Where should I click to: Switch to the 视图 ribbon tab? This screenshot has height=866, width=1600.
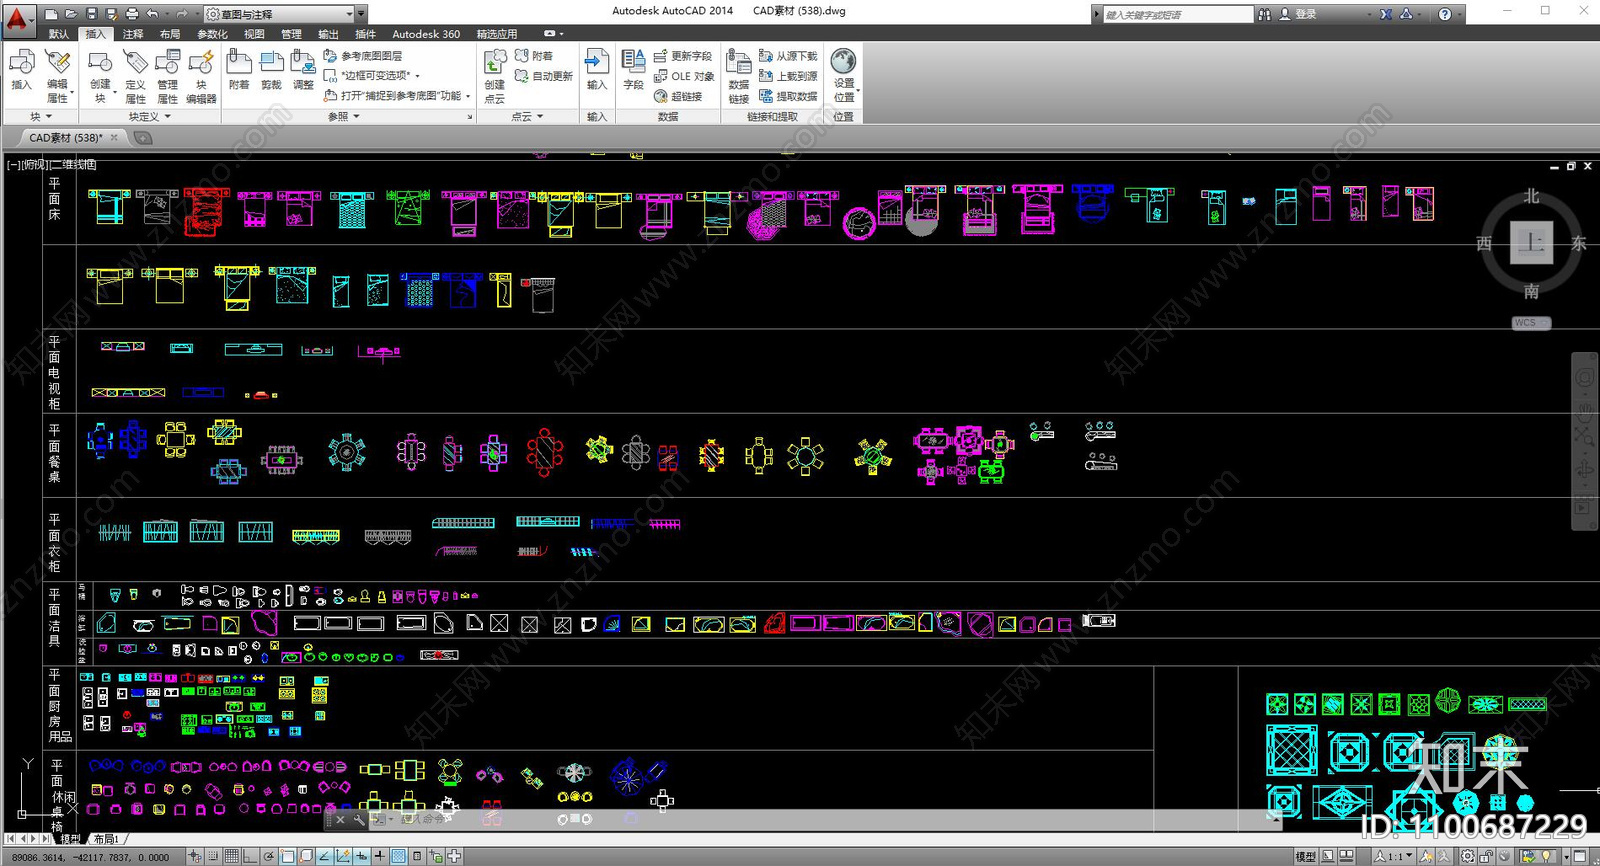254,34
